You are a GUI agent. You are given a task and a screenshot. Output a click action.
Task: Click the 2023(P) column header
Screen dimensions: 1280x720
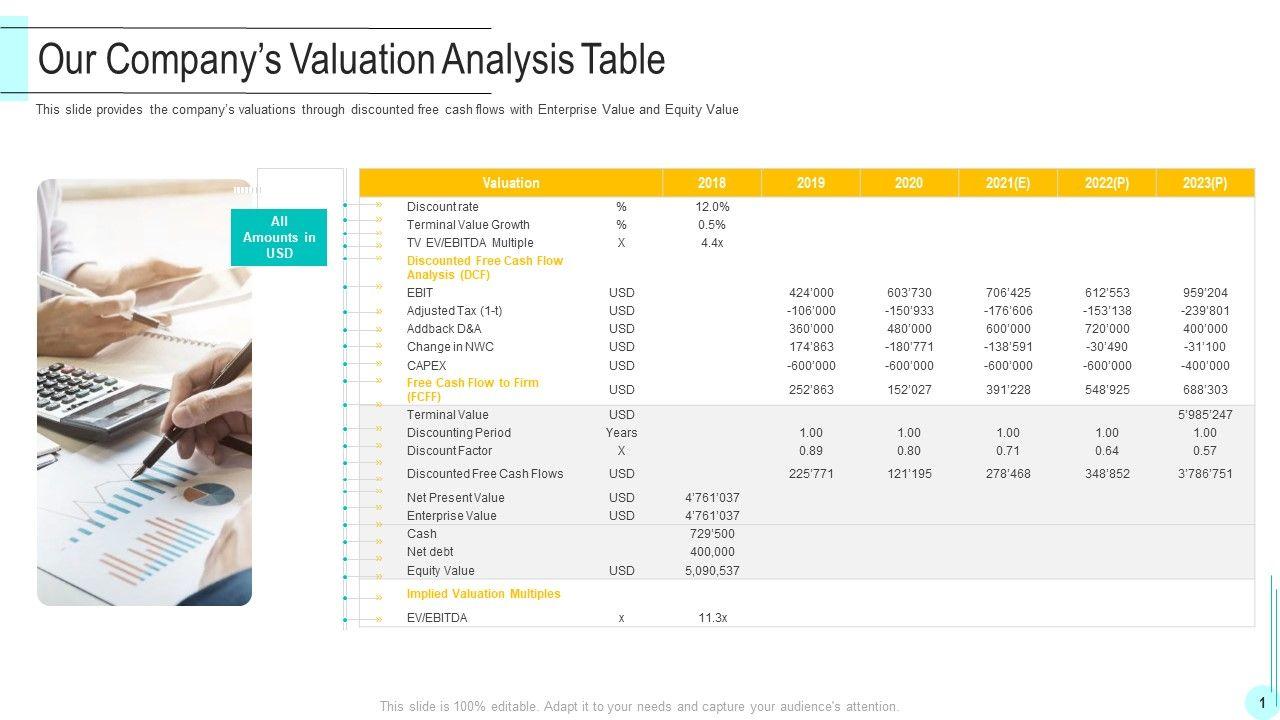tap(1205, 183)
